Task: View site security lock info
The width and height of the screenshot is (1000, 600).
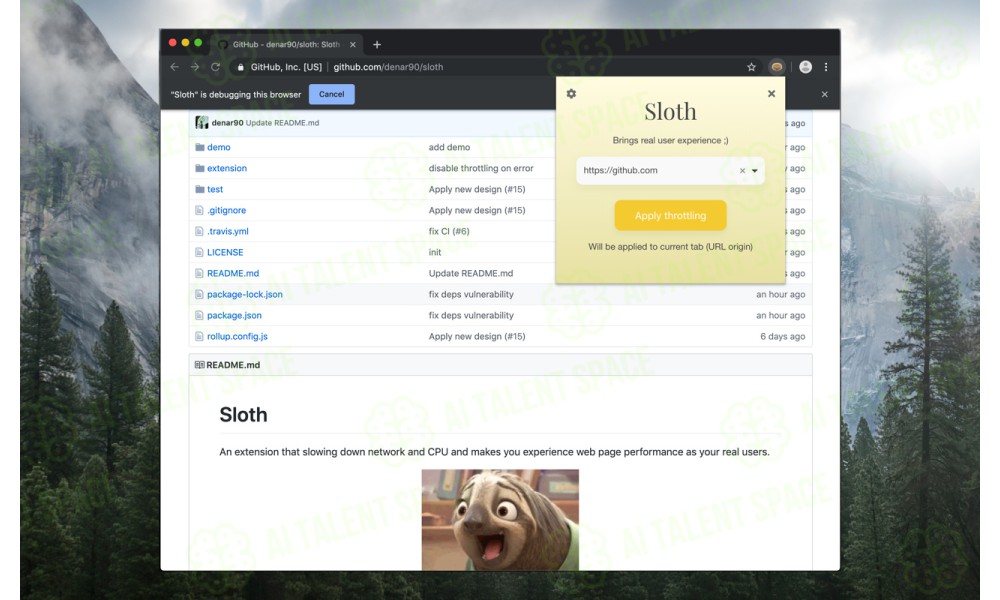Action: pos(240,67)
